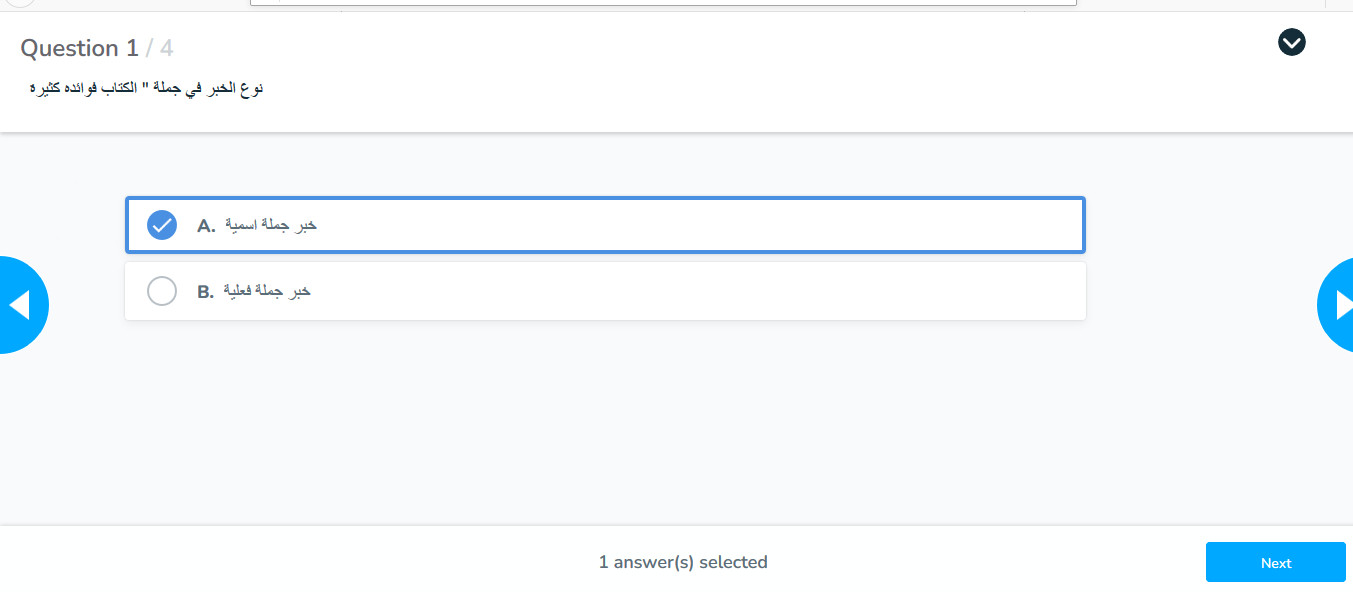
Task: Advance using the blue right arrow
Action: pos(1336,305)
